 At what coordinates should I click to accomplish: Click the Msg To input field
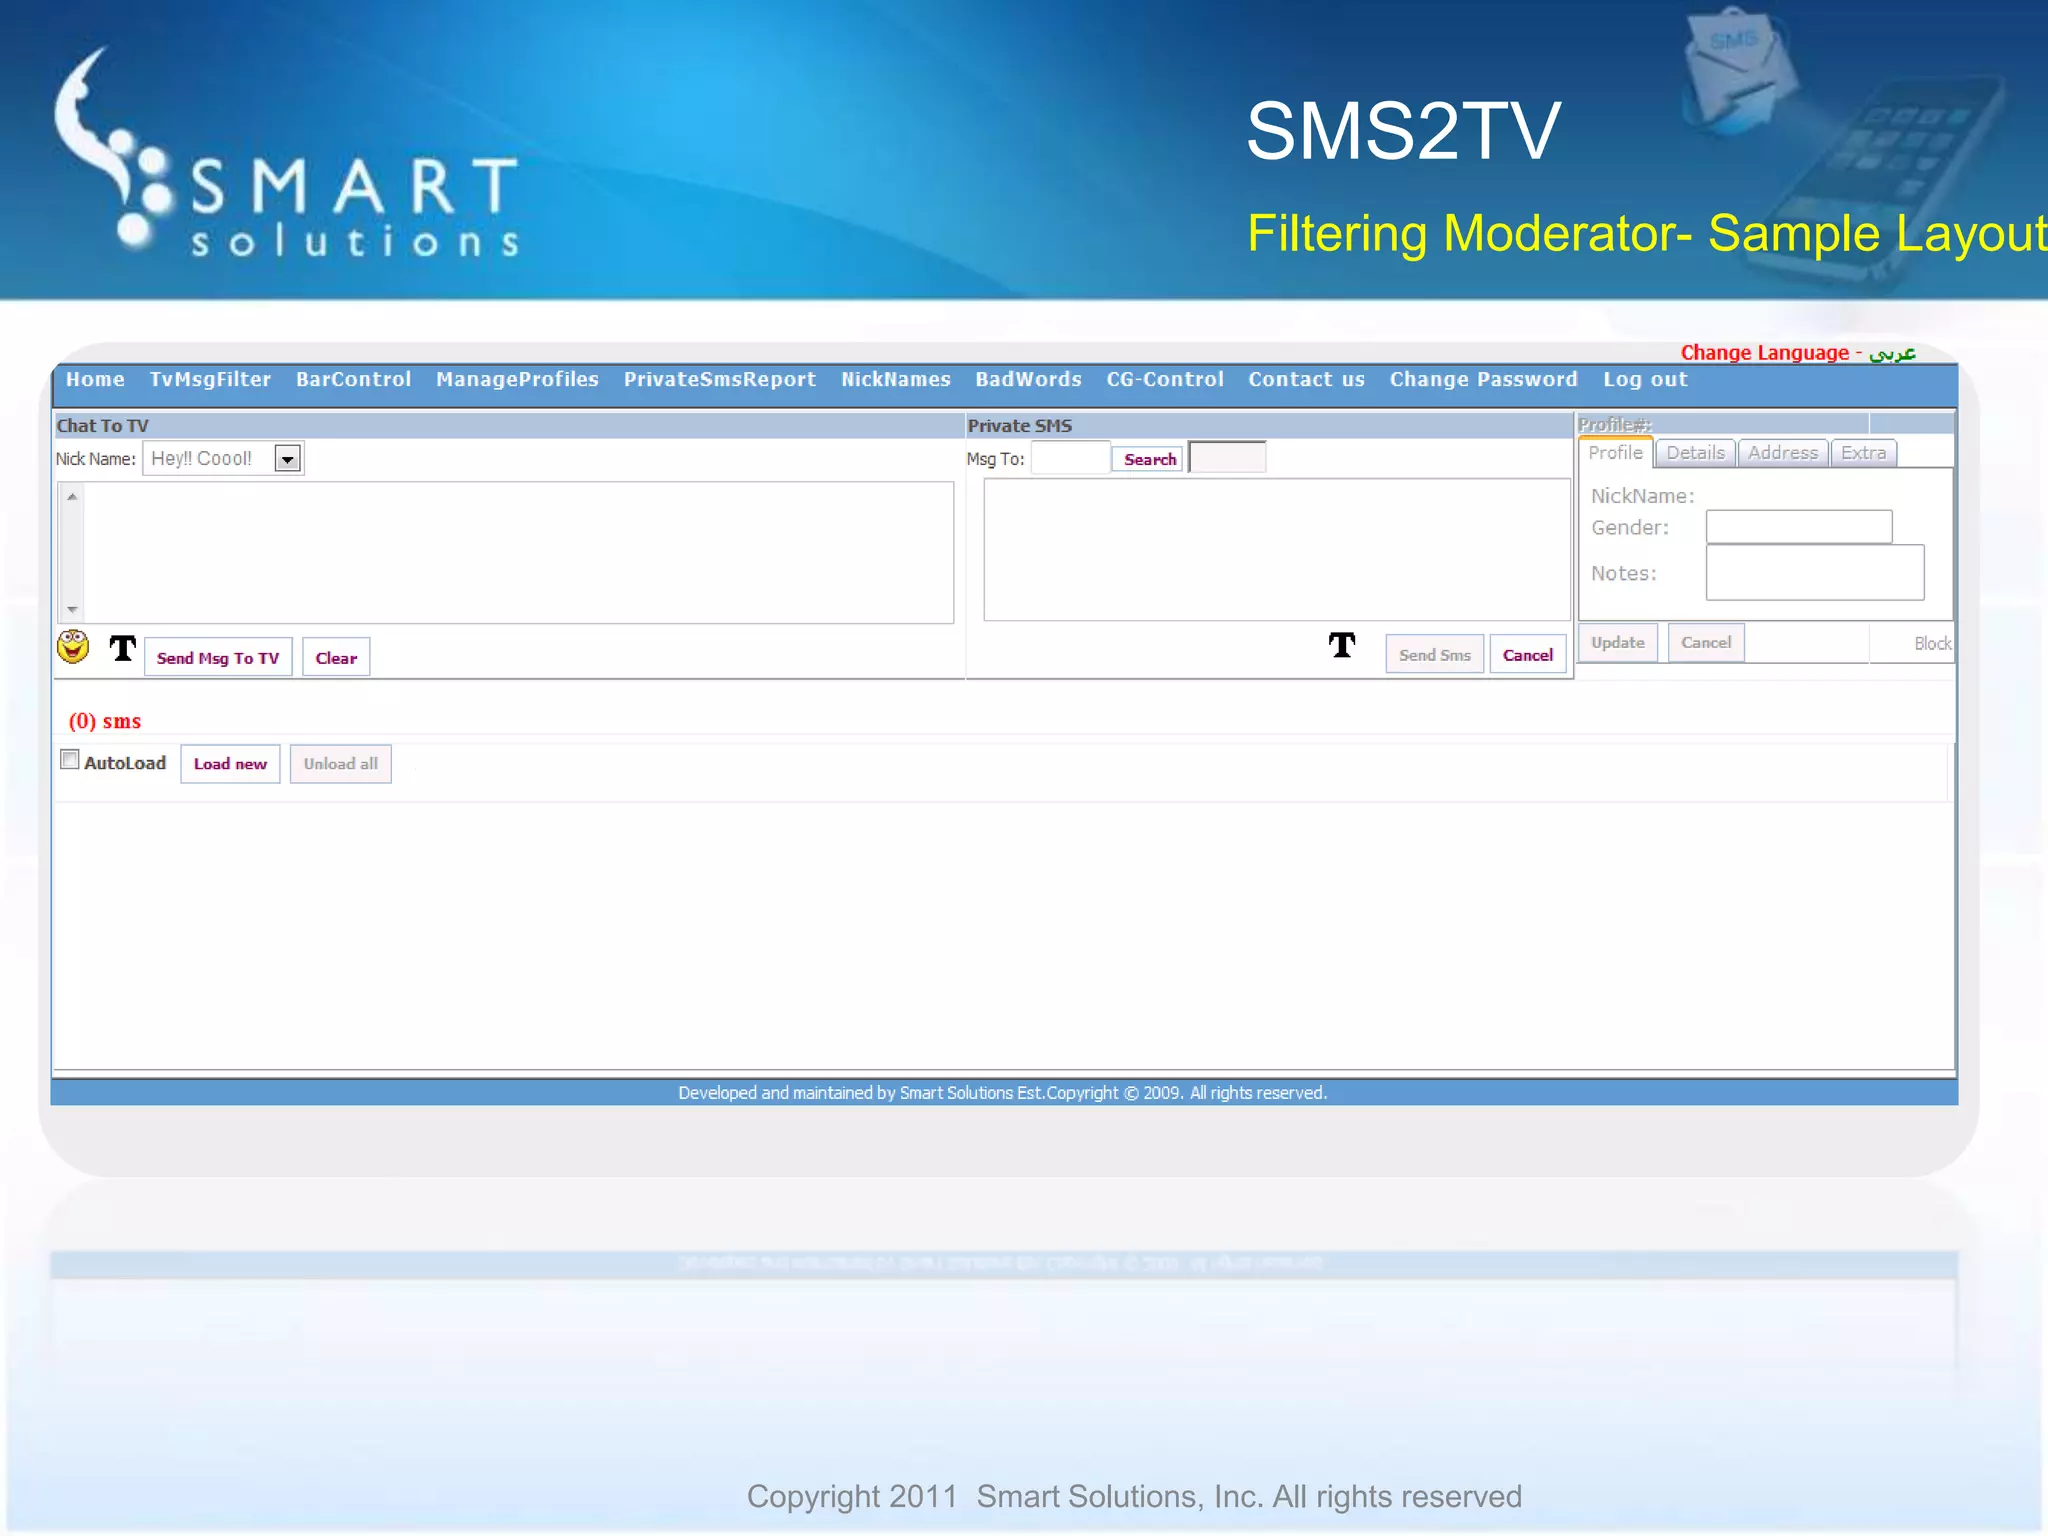(1070, 458)
